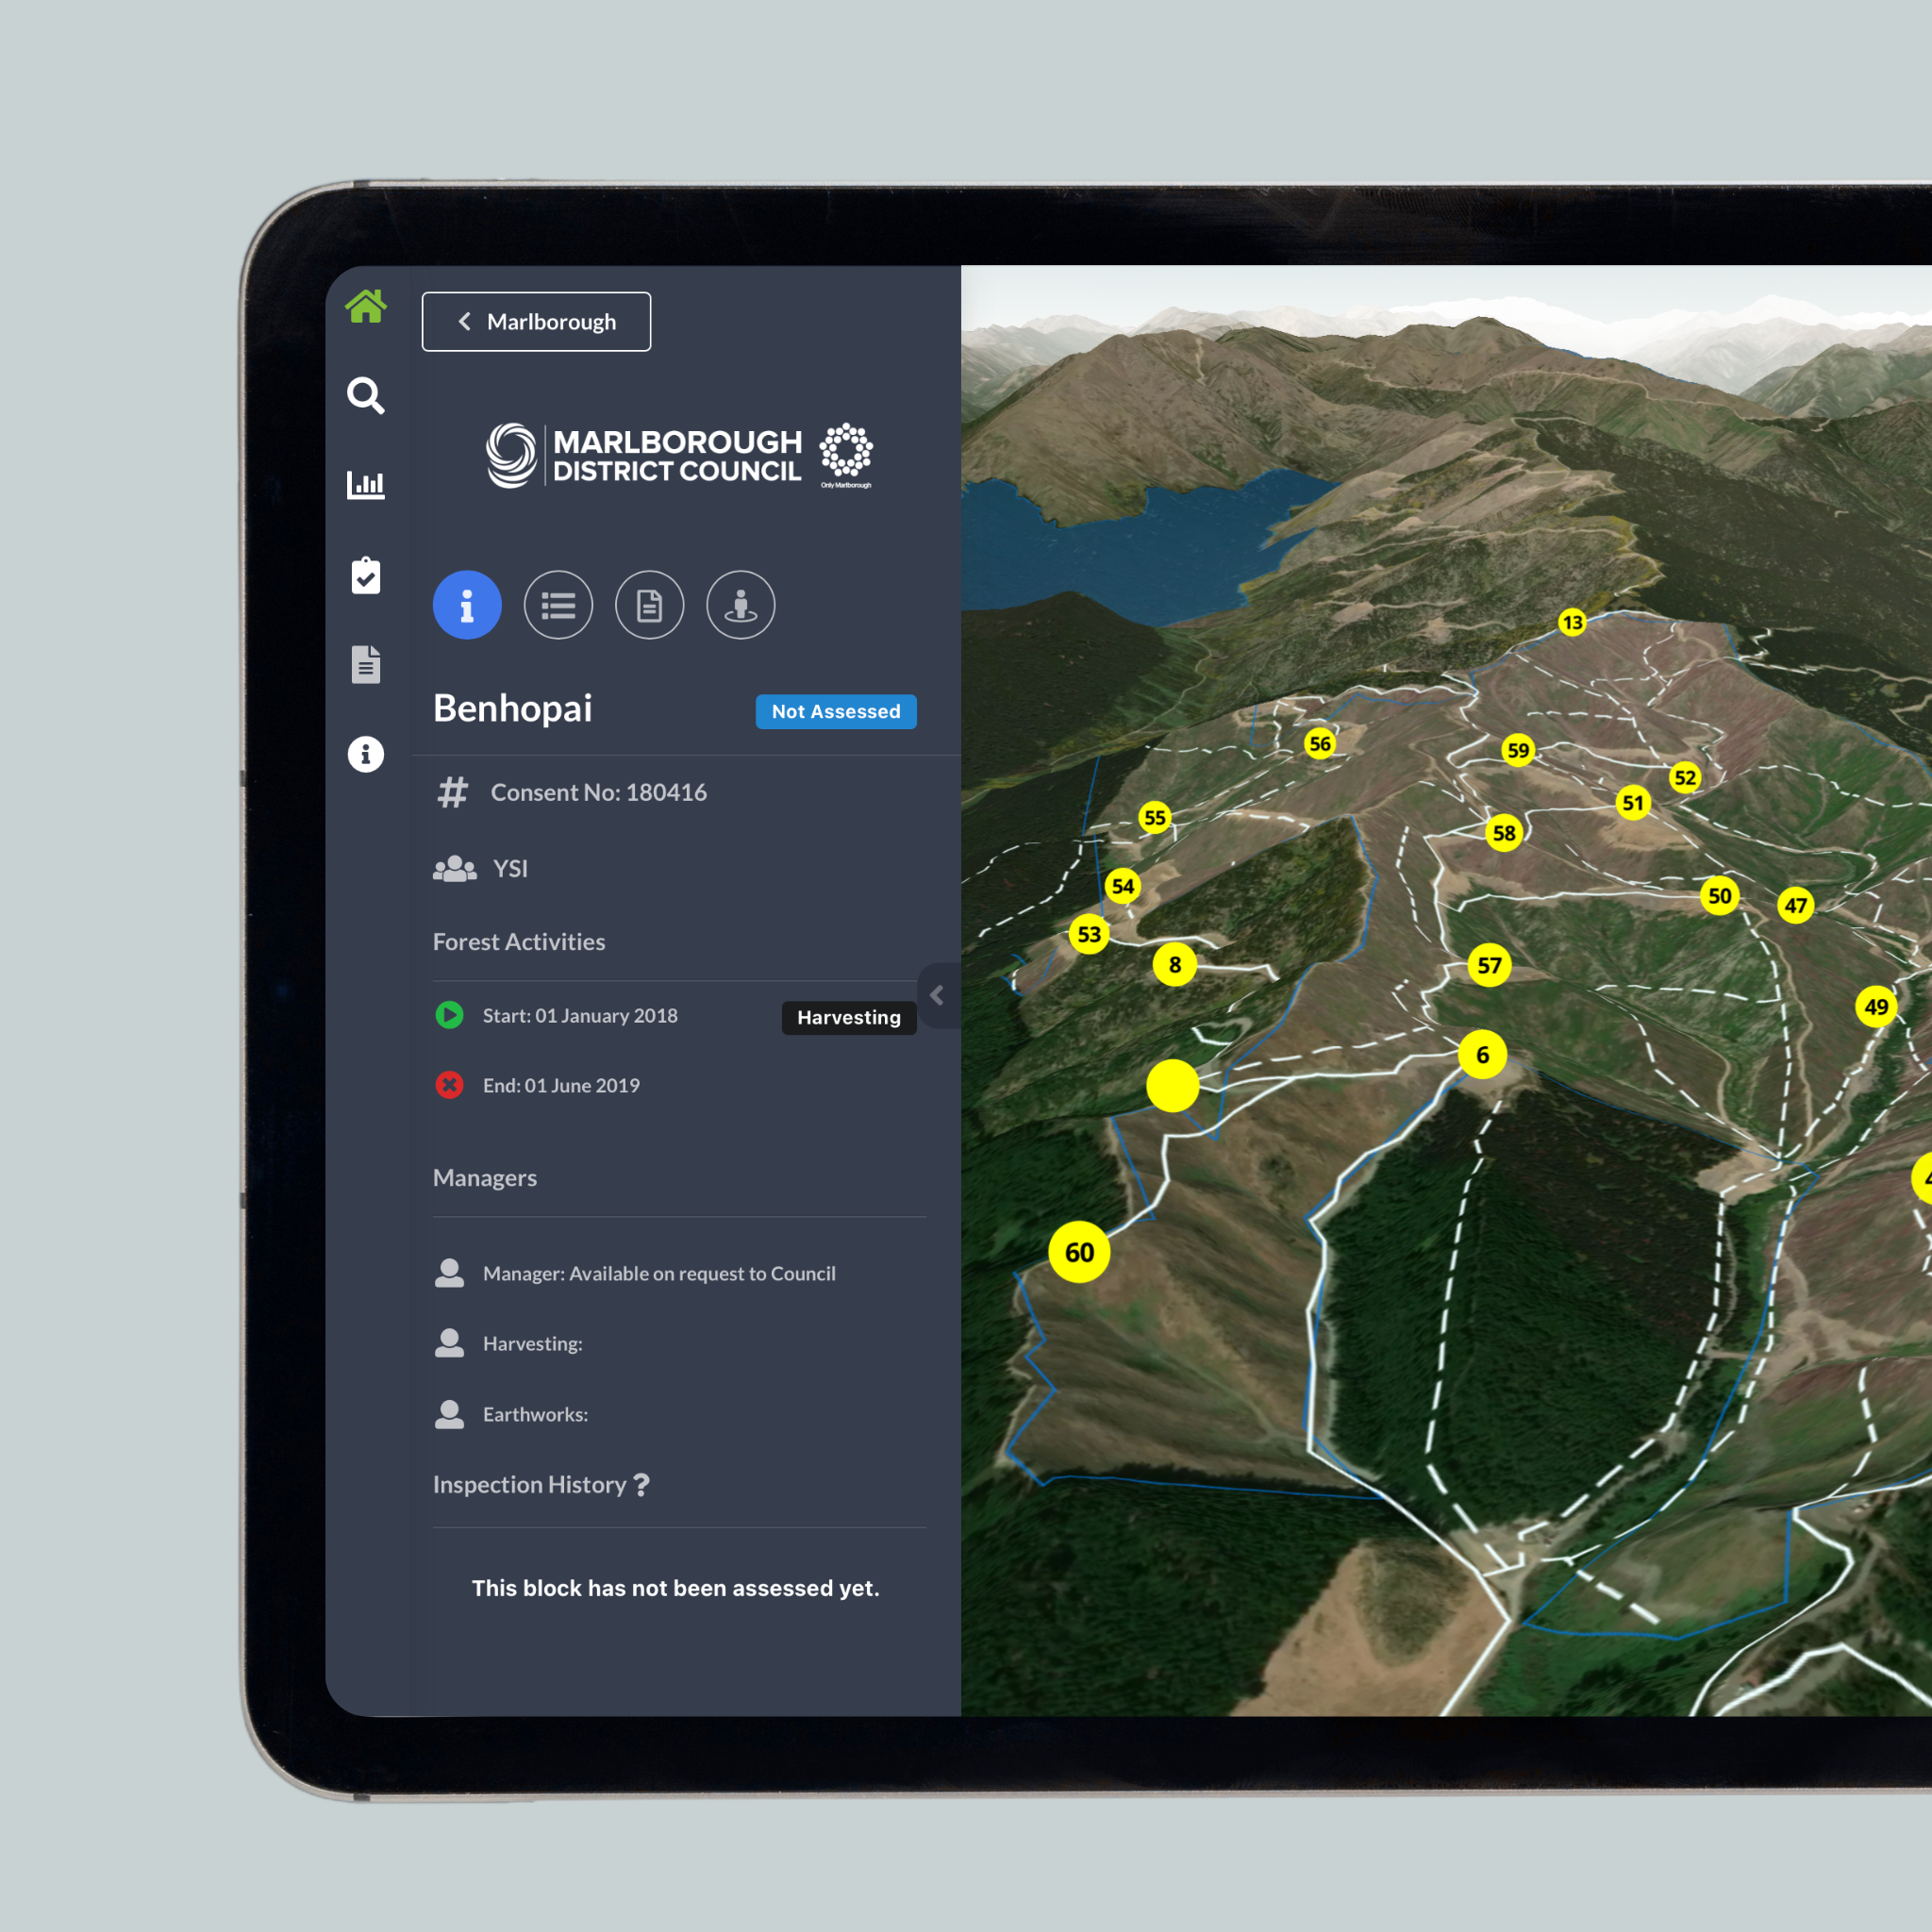Screen dimensions: 1932x1932
Task: Click Inspection History help question mark
Action: pyautogui.click(x=642, y=1484)
